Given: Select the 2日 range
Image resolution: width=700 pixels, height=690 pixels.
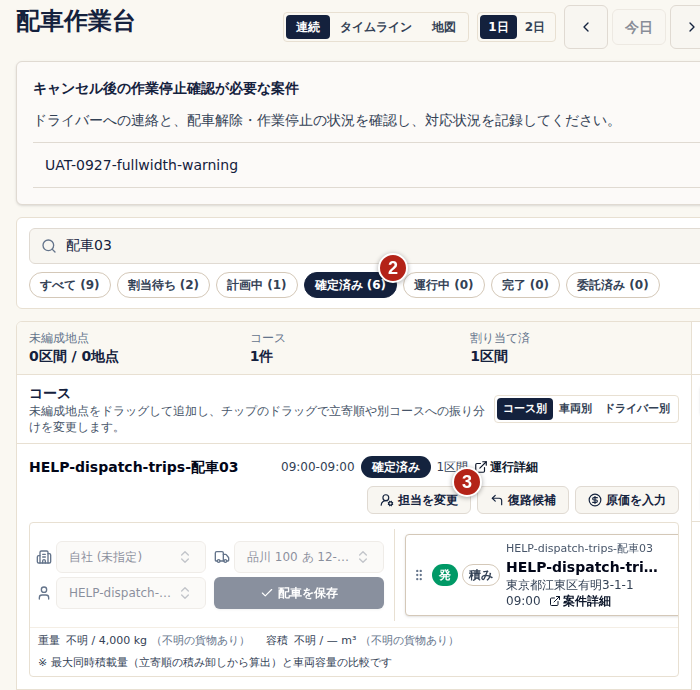Looking at the screenshot, I should (x=534, y=27).
